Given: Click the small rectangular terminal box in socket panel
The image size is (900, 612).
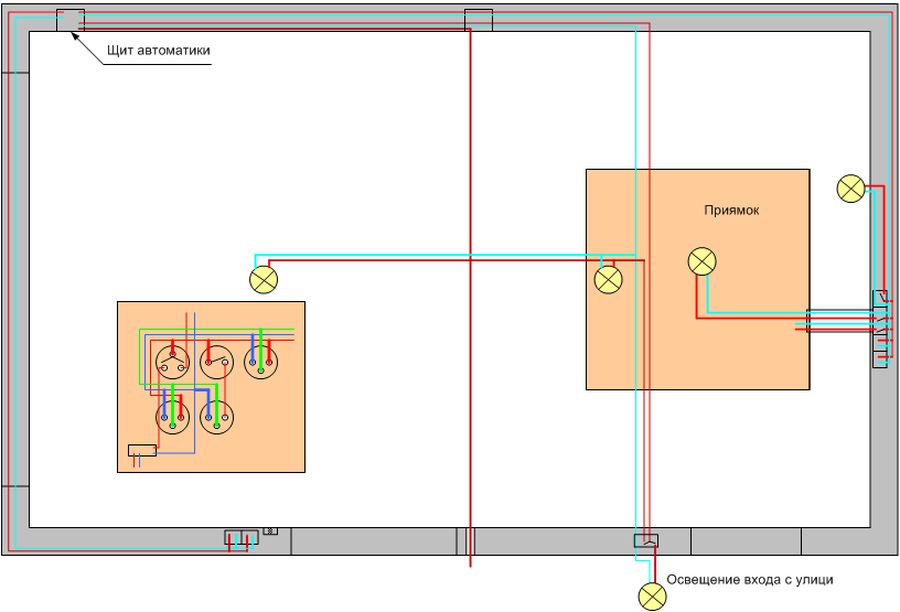Looking at the screenshot, I should [x=142, y=450].
